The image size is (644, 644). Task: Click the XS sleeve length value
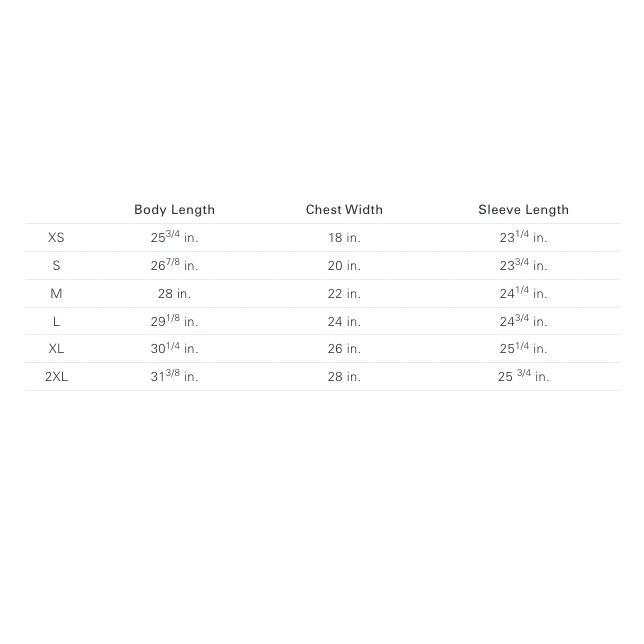click(523, 238)
